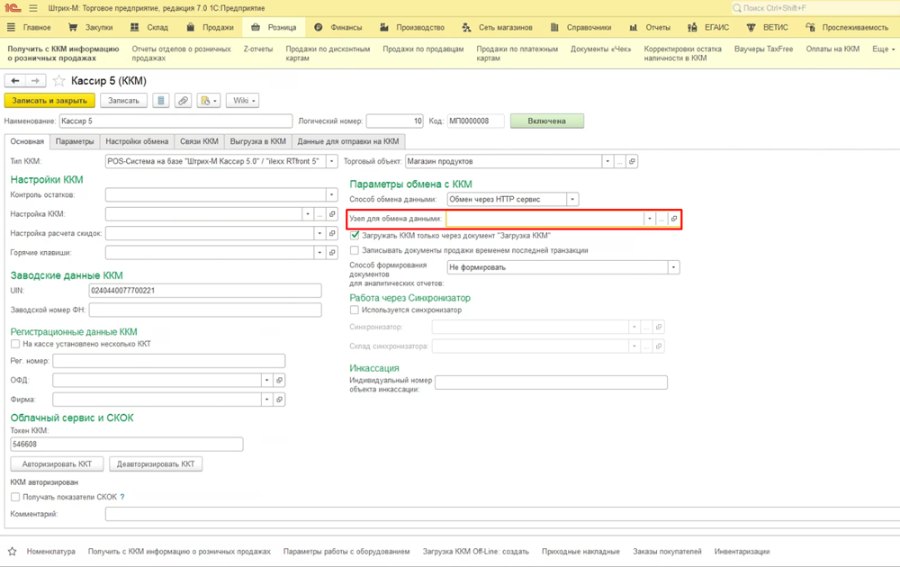
Task: Add Кассир 5 to favorites star
Action: point(59,81)
